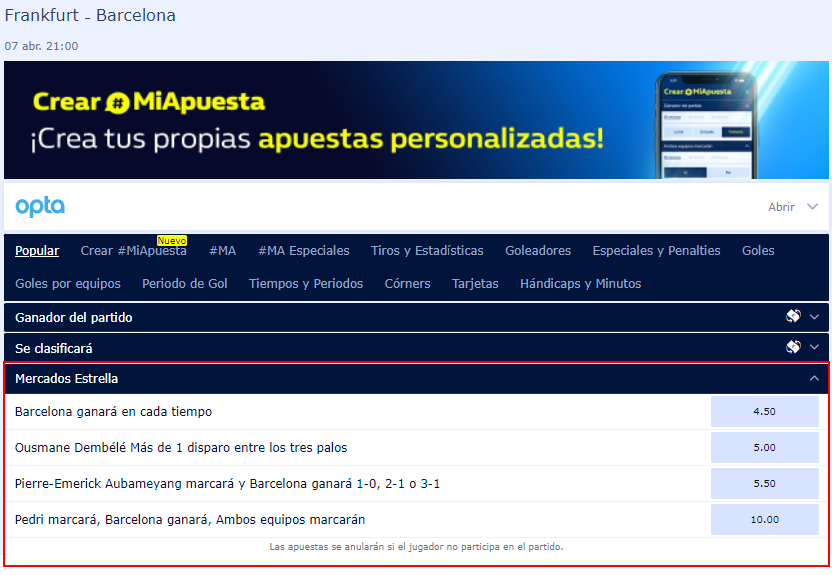Click the Ganador del partido header title

(74, 317)
